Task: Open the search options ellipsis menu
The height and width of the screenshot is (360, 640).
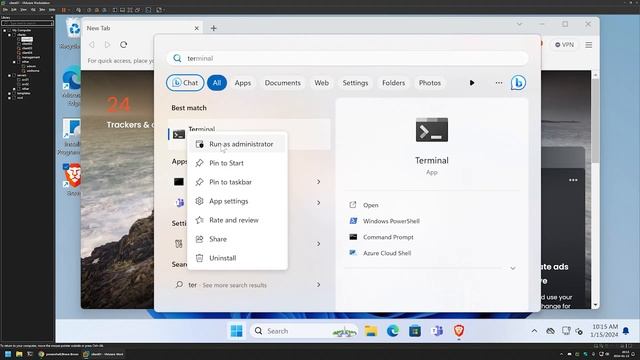Action: pos(499,83)
